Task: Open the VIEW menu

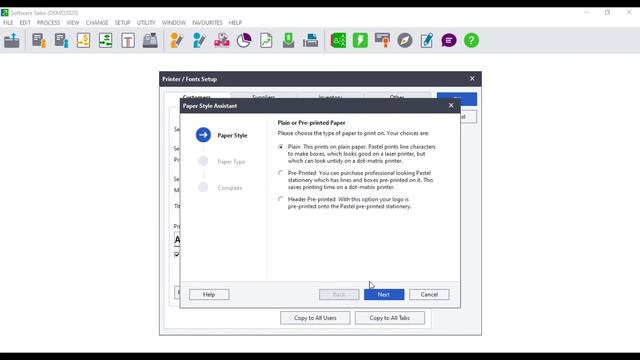Action: click(73, 22)
